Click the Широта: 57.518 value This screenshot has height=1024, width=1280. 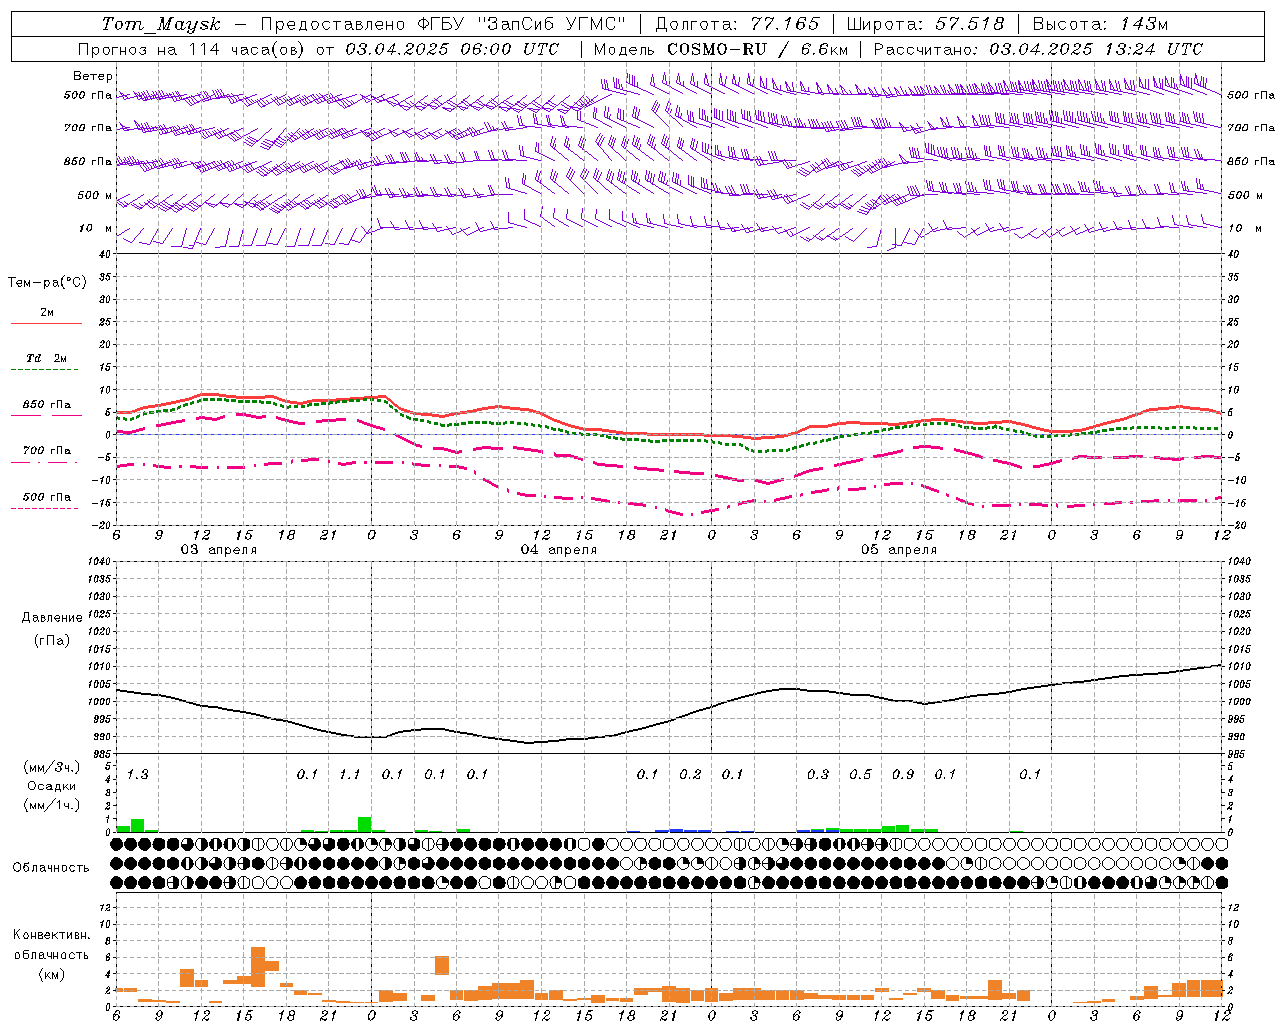coord(925,24)
